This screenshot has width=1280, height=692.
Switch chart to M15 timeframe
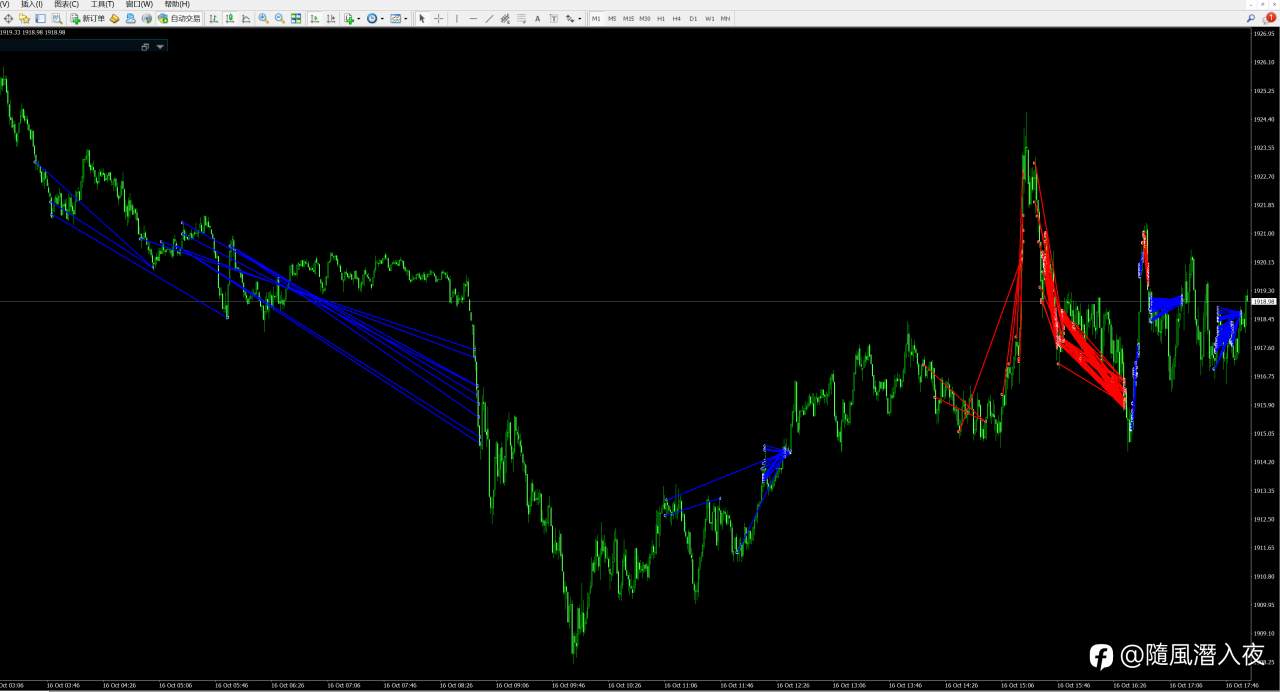pyautogui.click(x=628, y=18)
